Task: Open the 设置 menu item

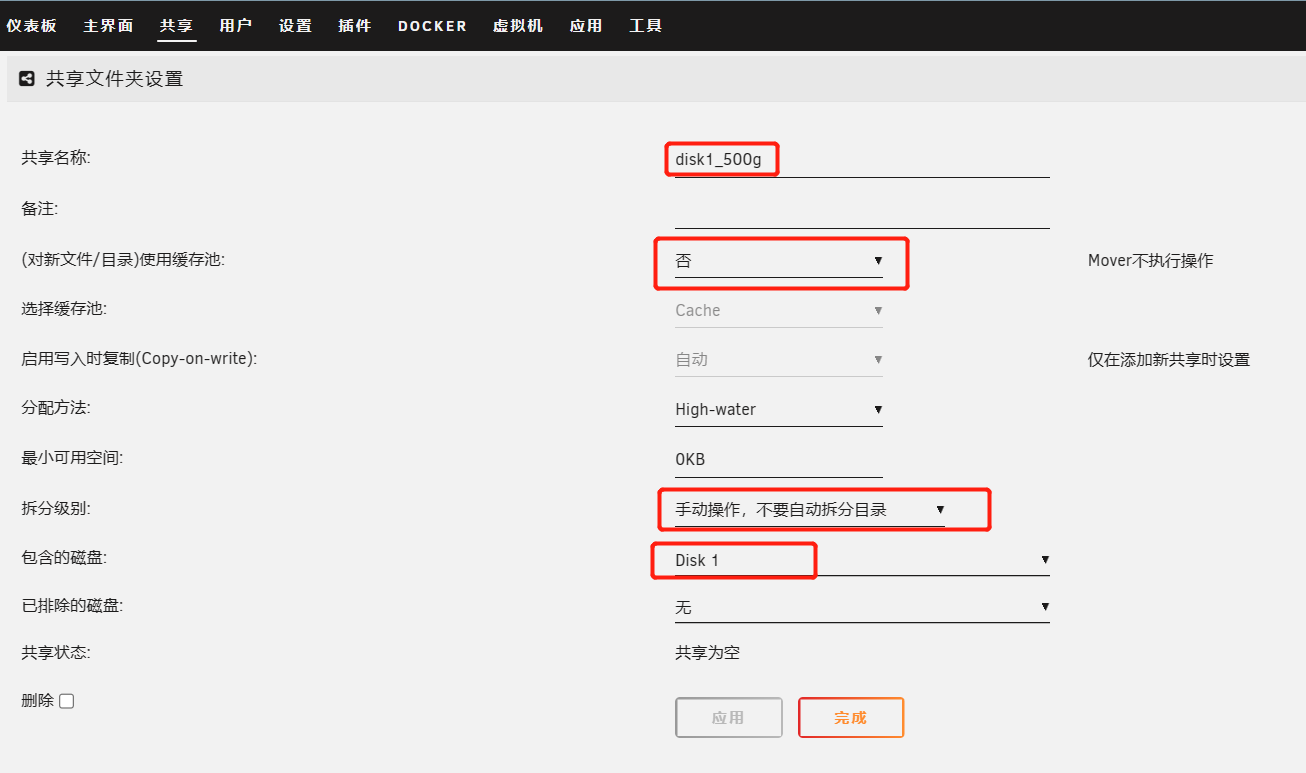Action: click(x=295, y=26)
